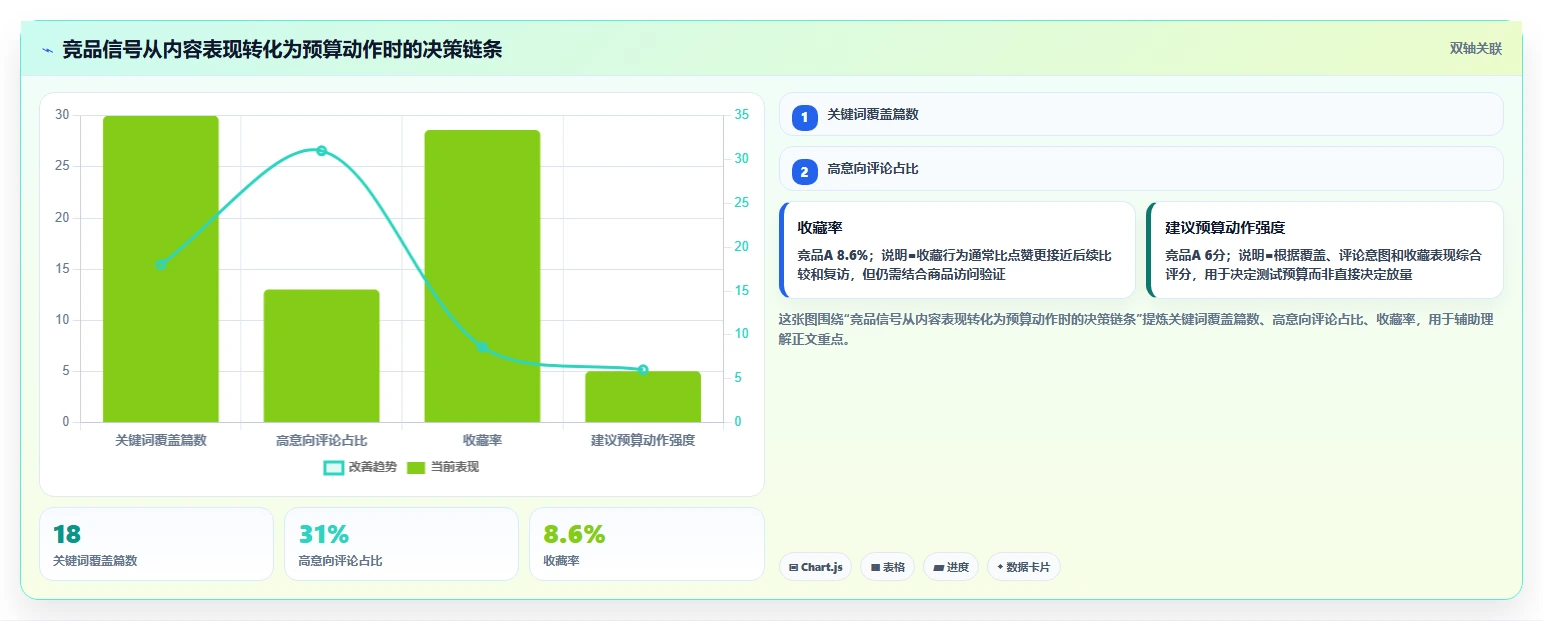1543x621 pixels.
Task: Click the 高意向评论占比 x-axis label
Action: (x=322, y=440)
